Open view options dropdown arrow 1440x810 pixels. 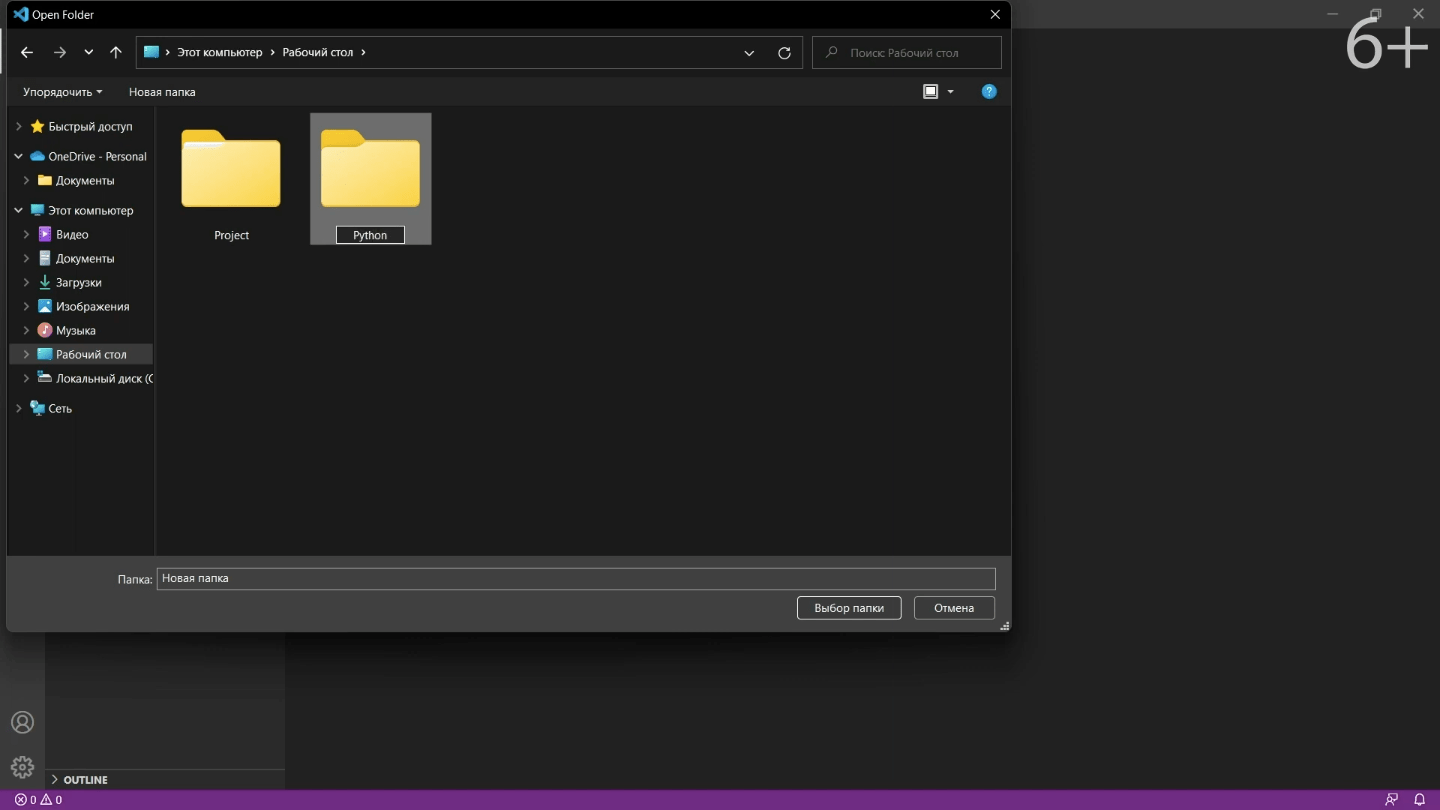950,92
